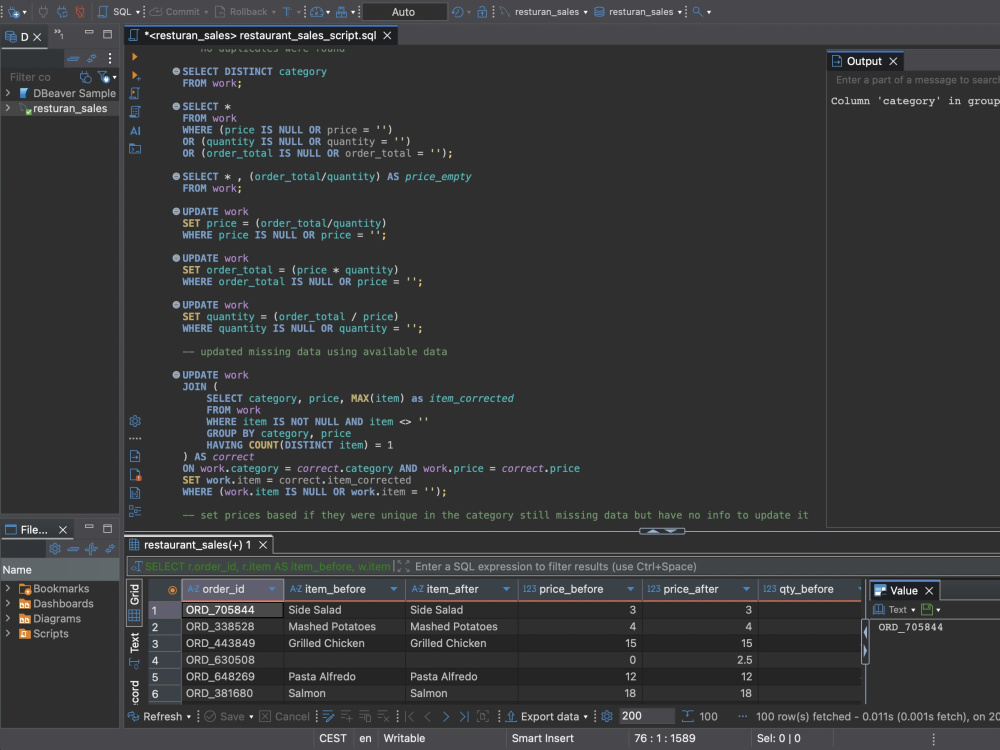Open the dashboard gauge icon dropdown
The width and height of the screenshot is (1000, 750).
tap(320, 11)
